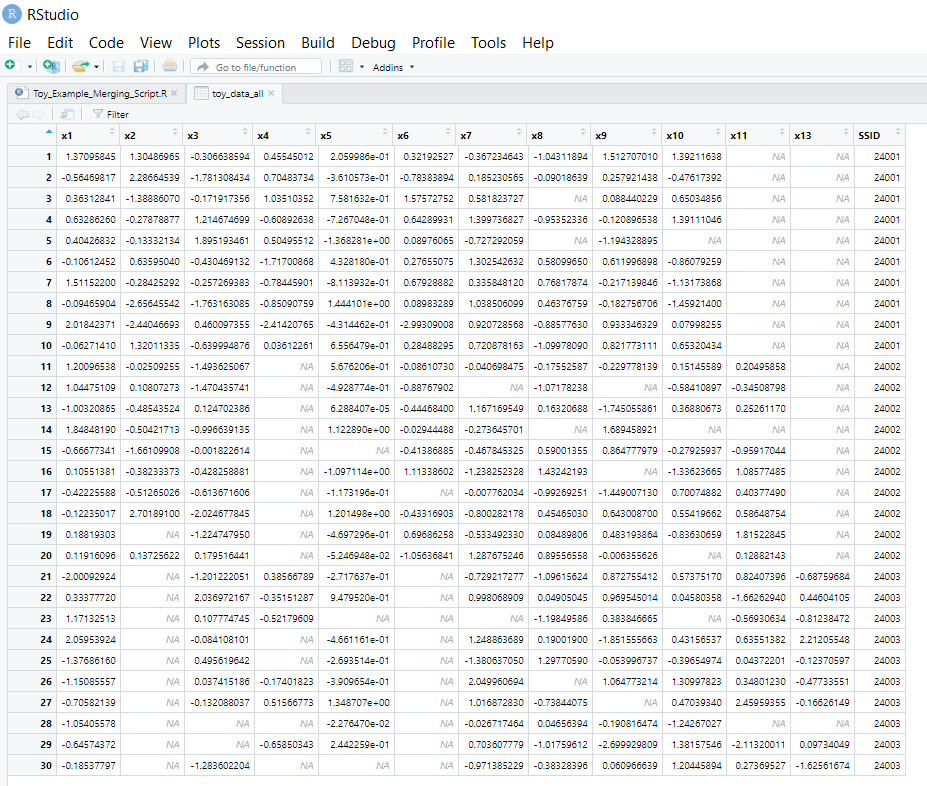Viewport: 927px width, 786px height.
Task: Open an existing file with the folder icon
Action: 82,64
